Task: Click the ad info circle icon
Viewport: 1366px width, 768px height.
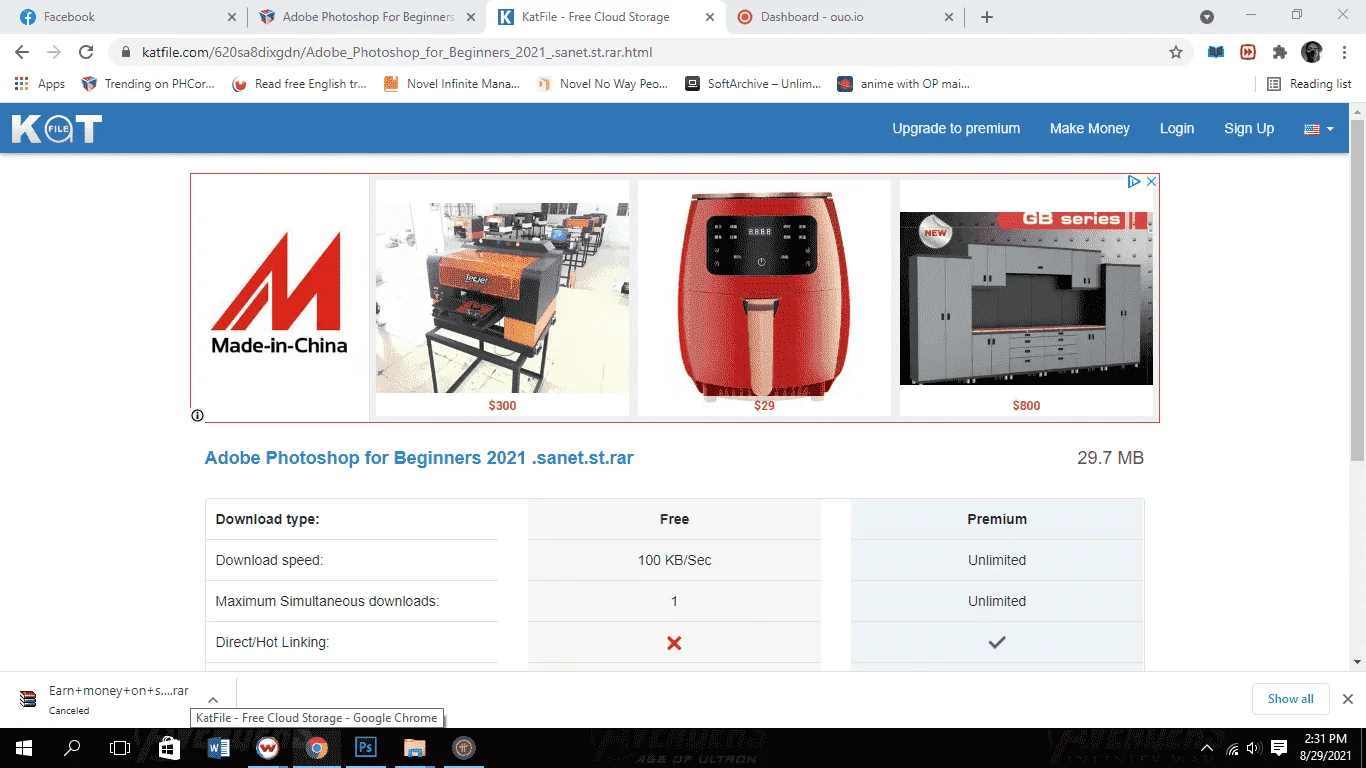Action: tap(198, 415)
